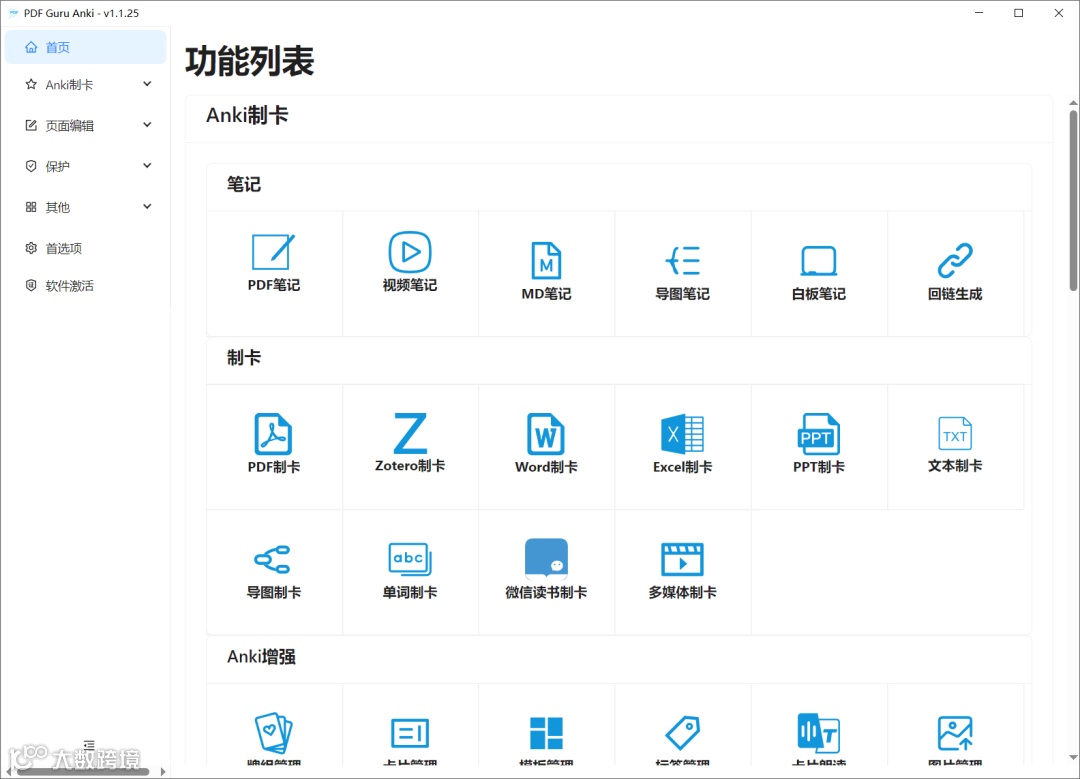Screen dimensions: 1080x779
Task: Click the template management grid icon
Action: (546, 733)
